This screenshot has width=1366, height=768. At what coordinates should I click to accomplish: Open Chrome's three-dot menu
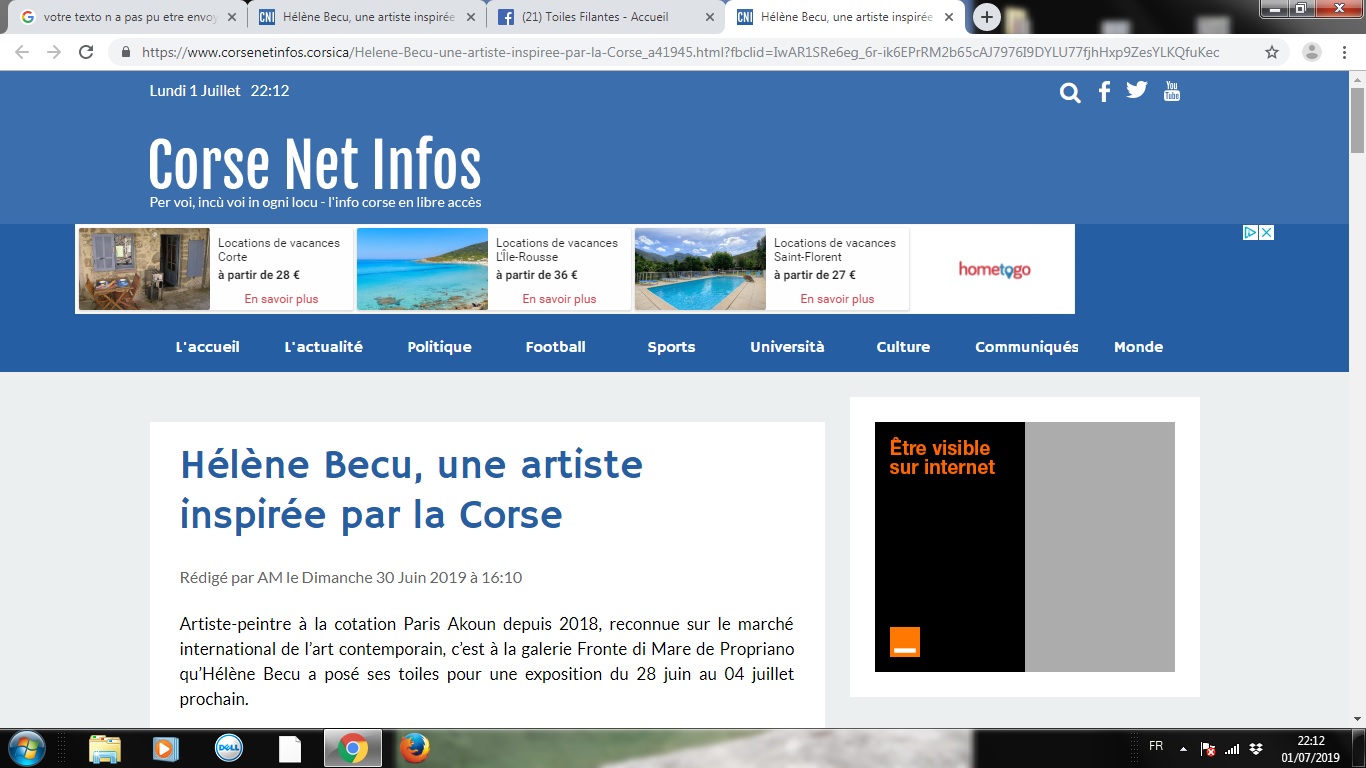(x=1344, y=51)
